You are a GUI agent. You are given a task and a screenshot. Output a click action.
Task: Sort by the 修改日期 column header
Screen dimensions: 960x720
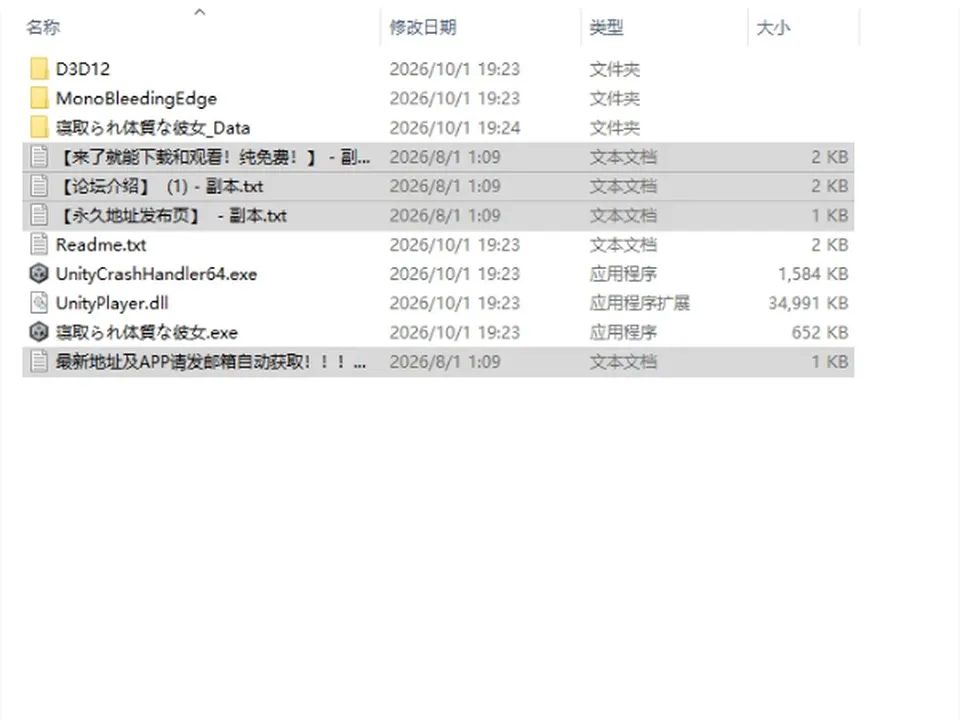coord(423,28)
